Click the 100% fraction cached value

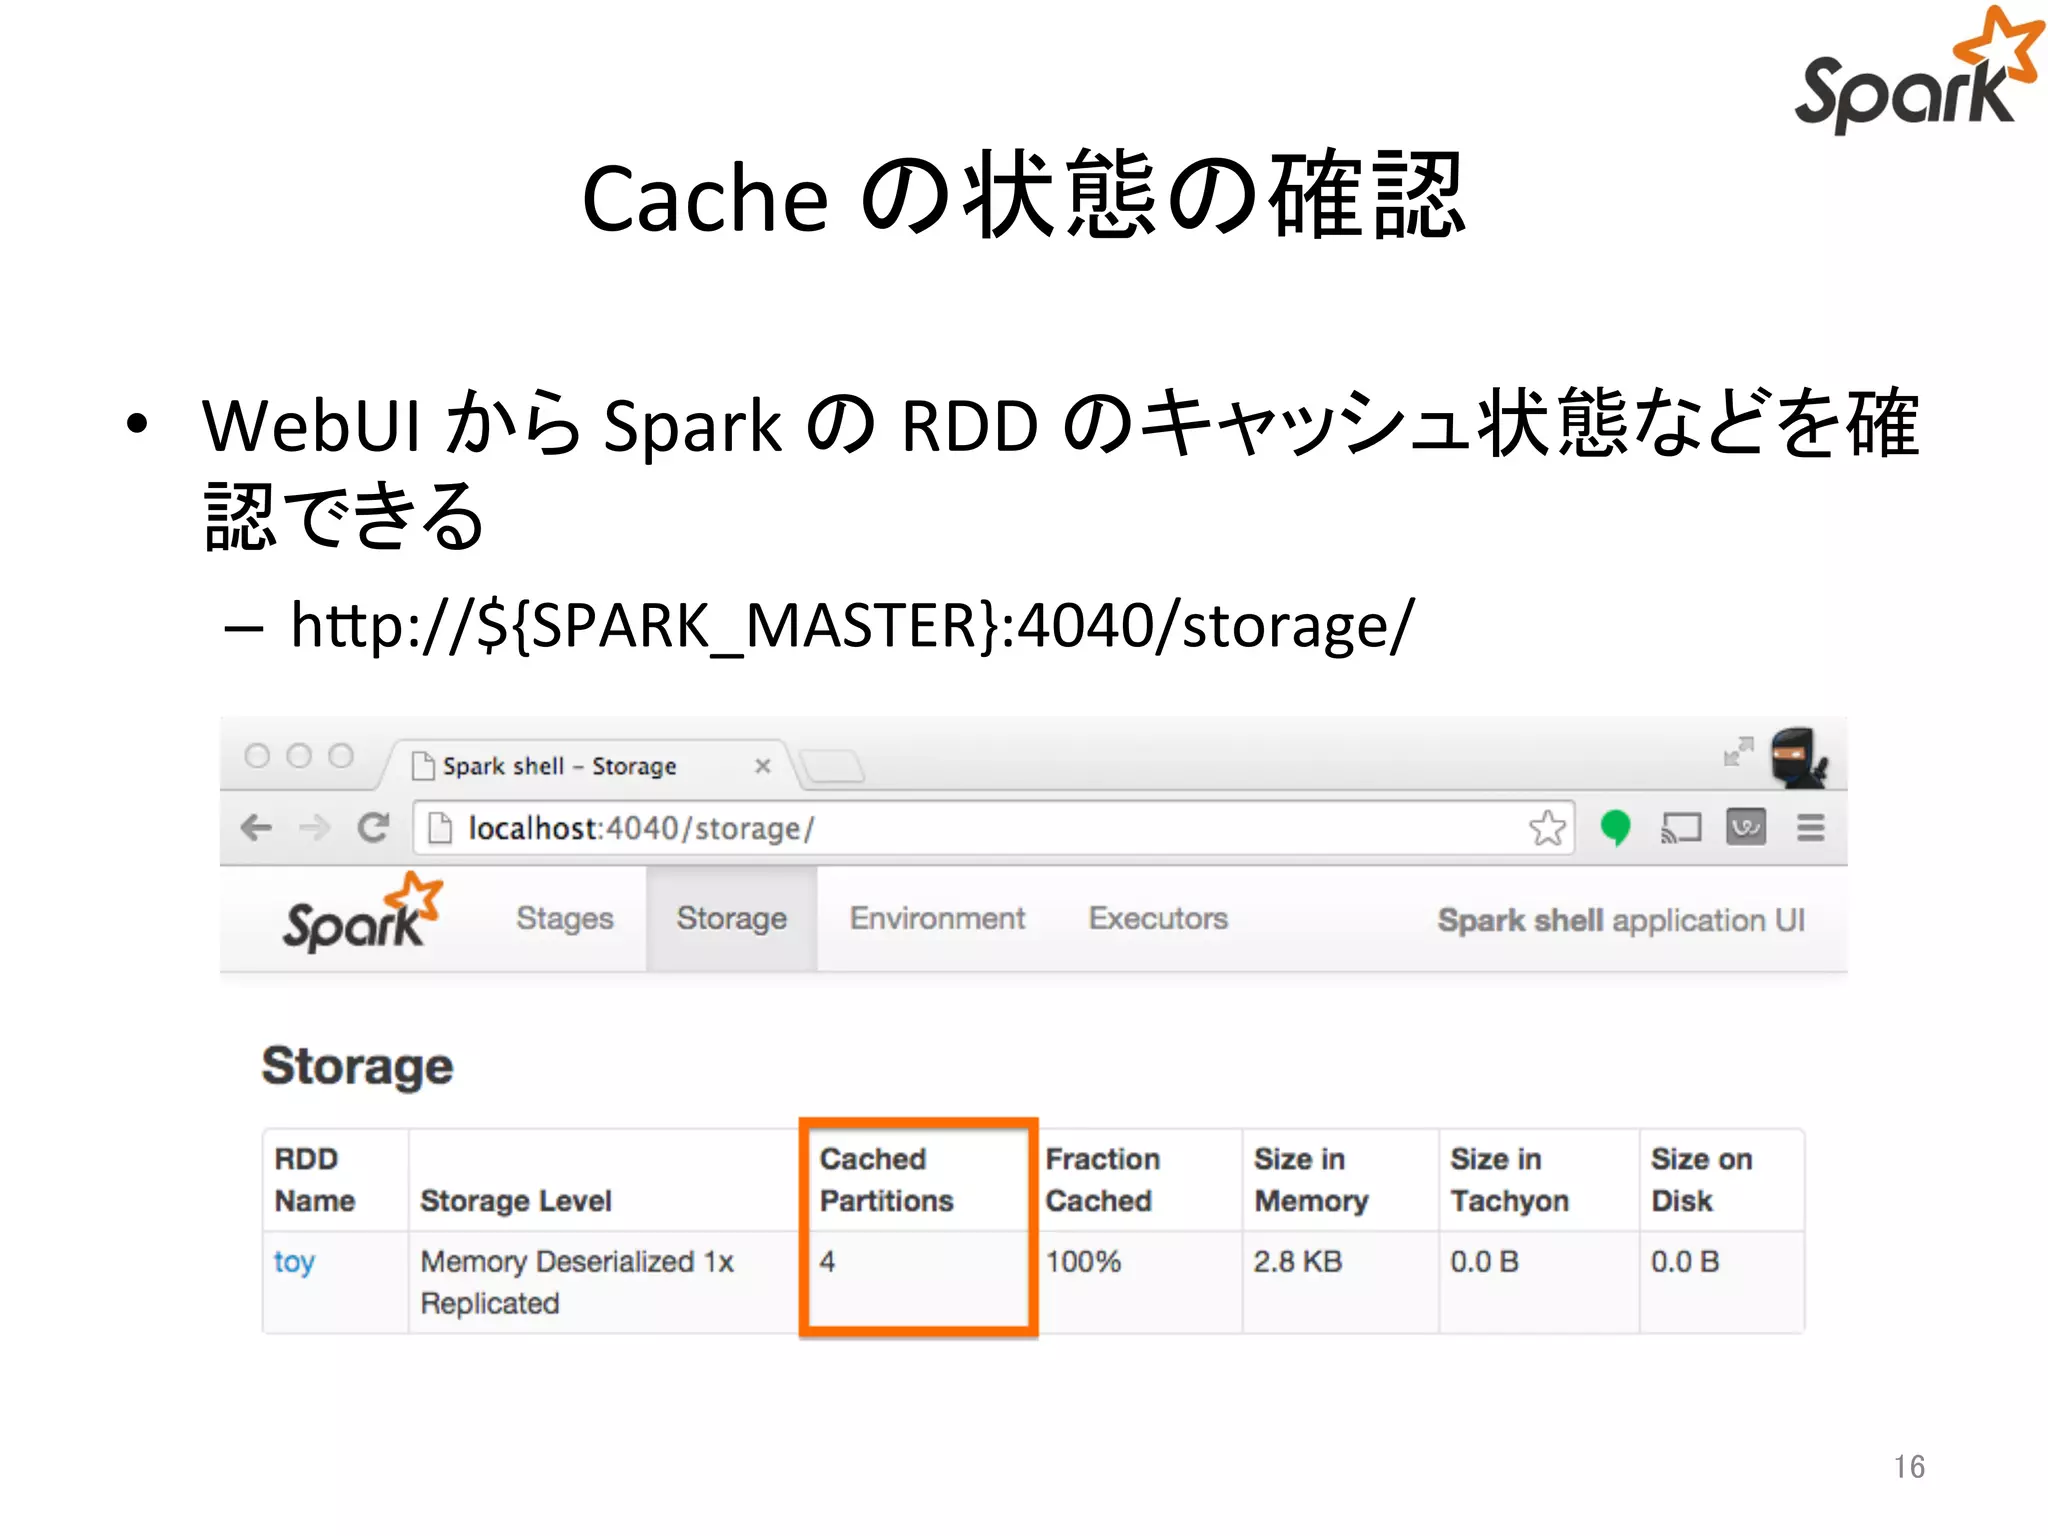[x=1083, y=1262]
